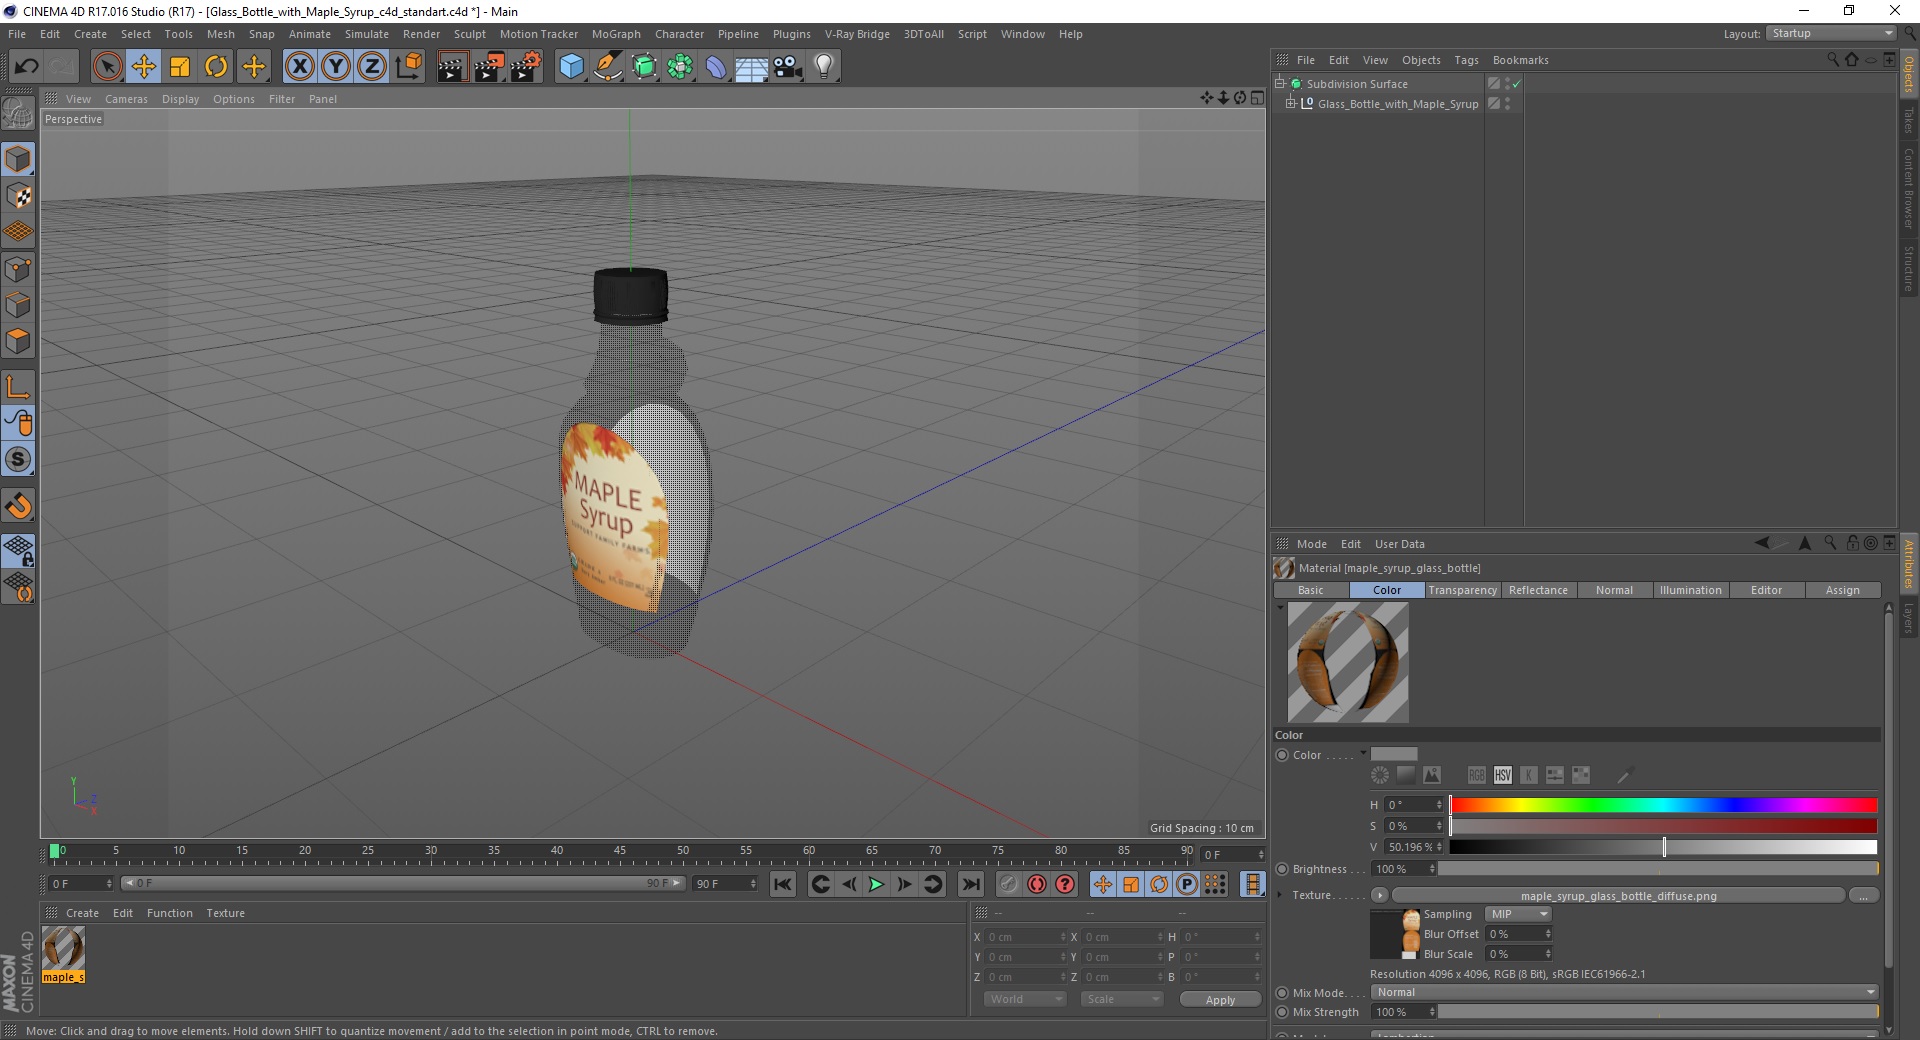Click the Play Forward button
The width and height of the screenshot is (1920, 1040).
(876, 884)
